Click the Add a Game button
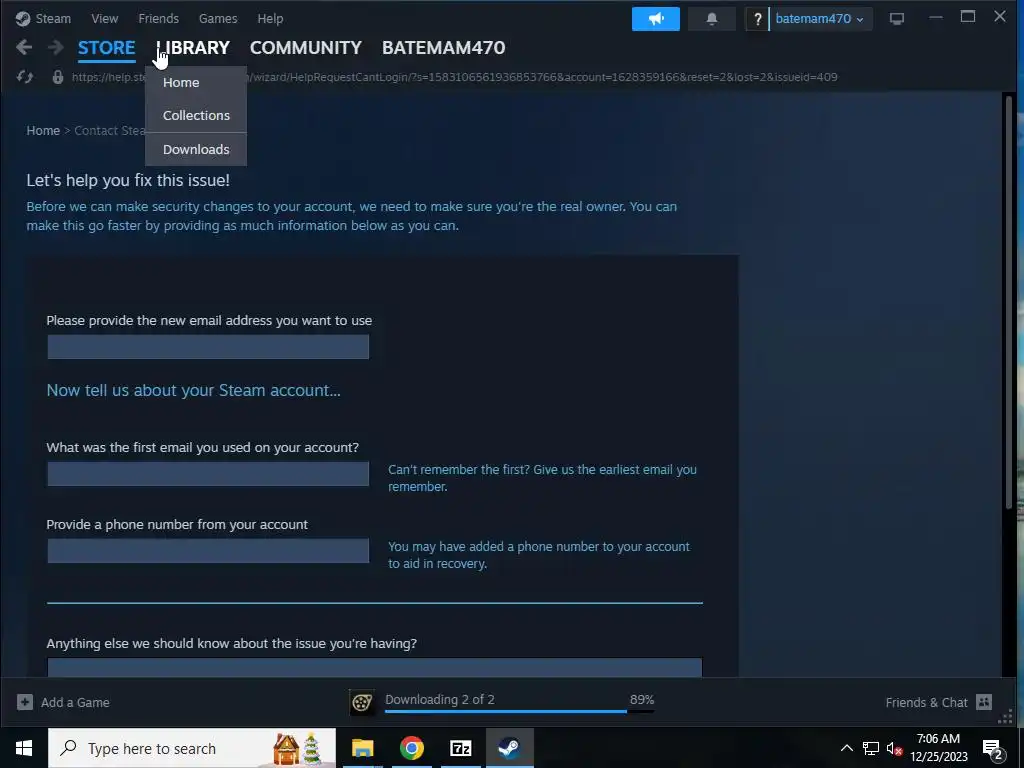The height and width of the screenshot is (768, 1024). pyautogui.click(x=63, y=702)
